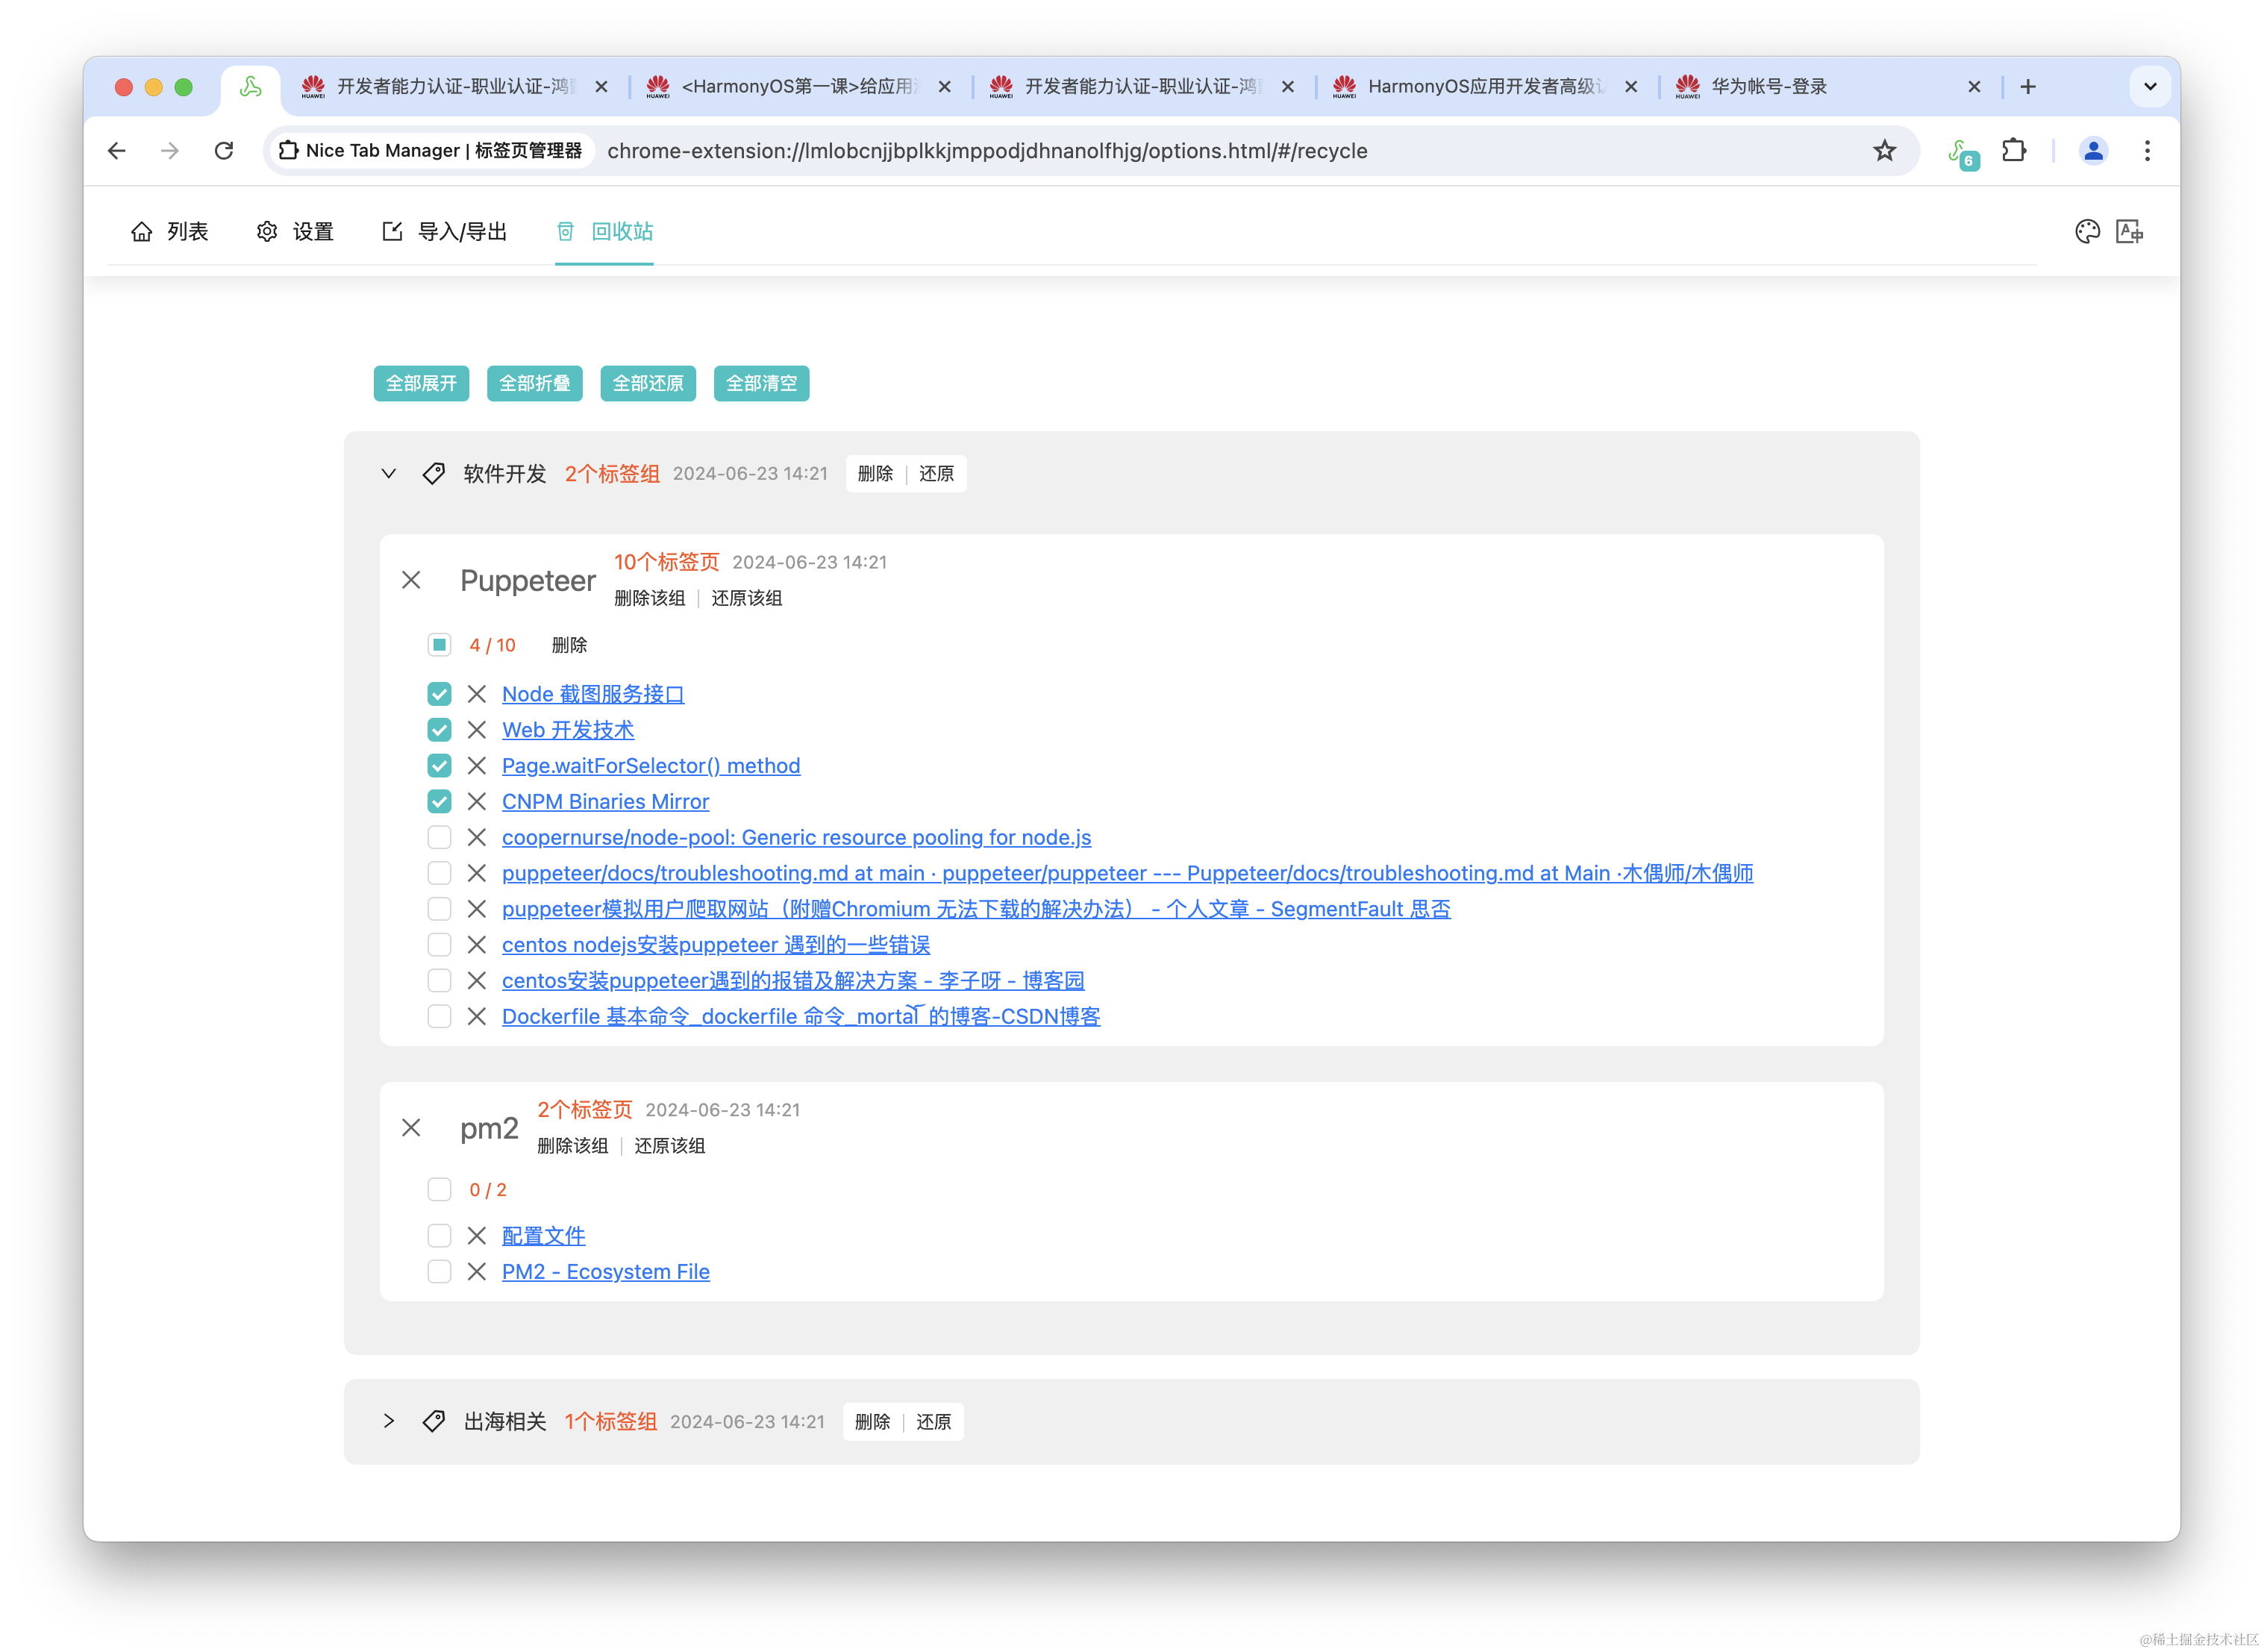
Task: Remove the 'Web 开发技术' tab entry via X
Action: [477, 730]
